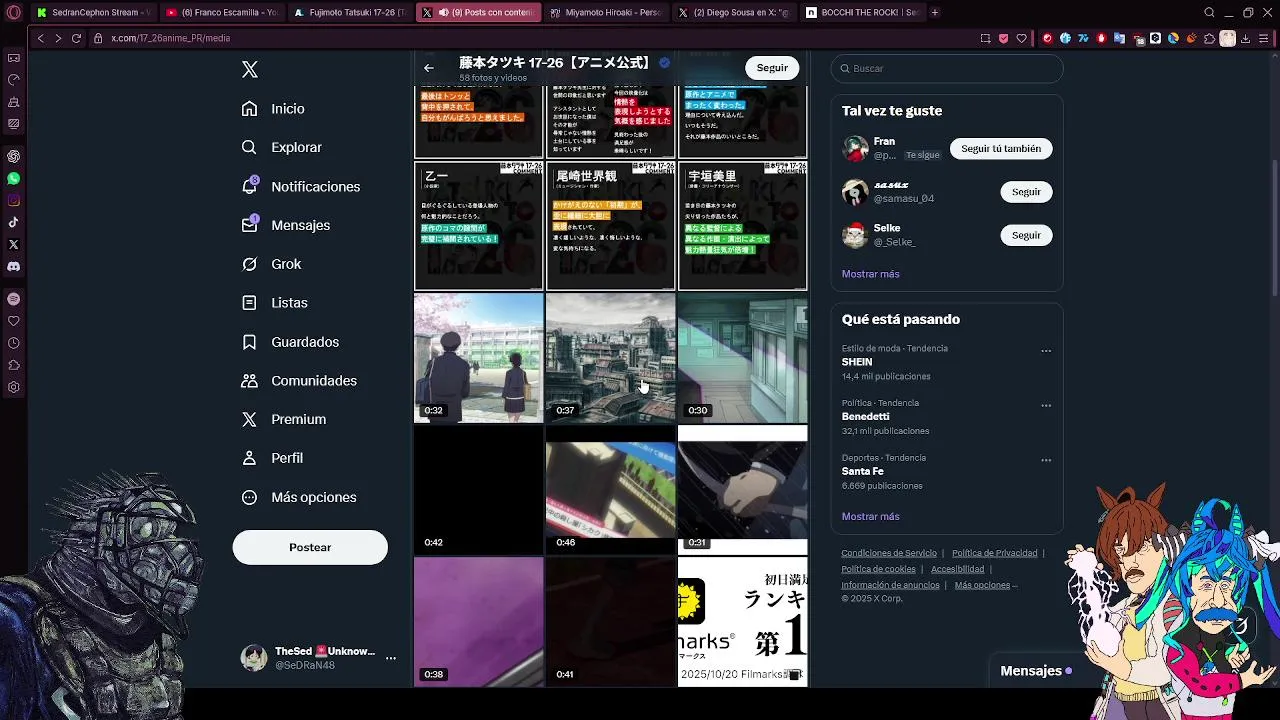Open options dots for SHEIN trend
The image size is (1280, 720).
[x=1046, y=351]
